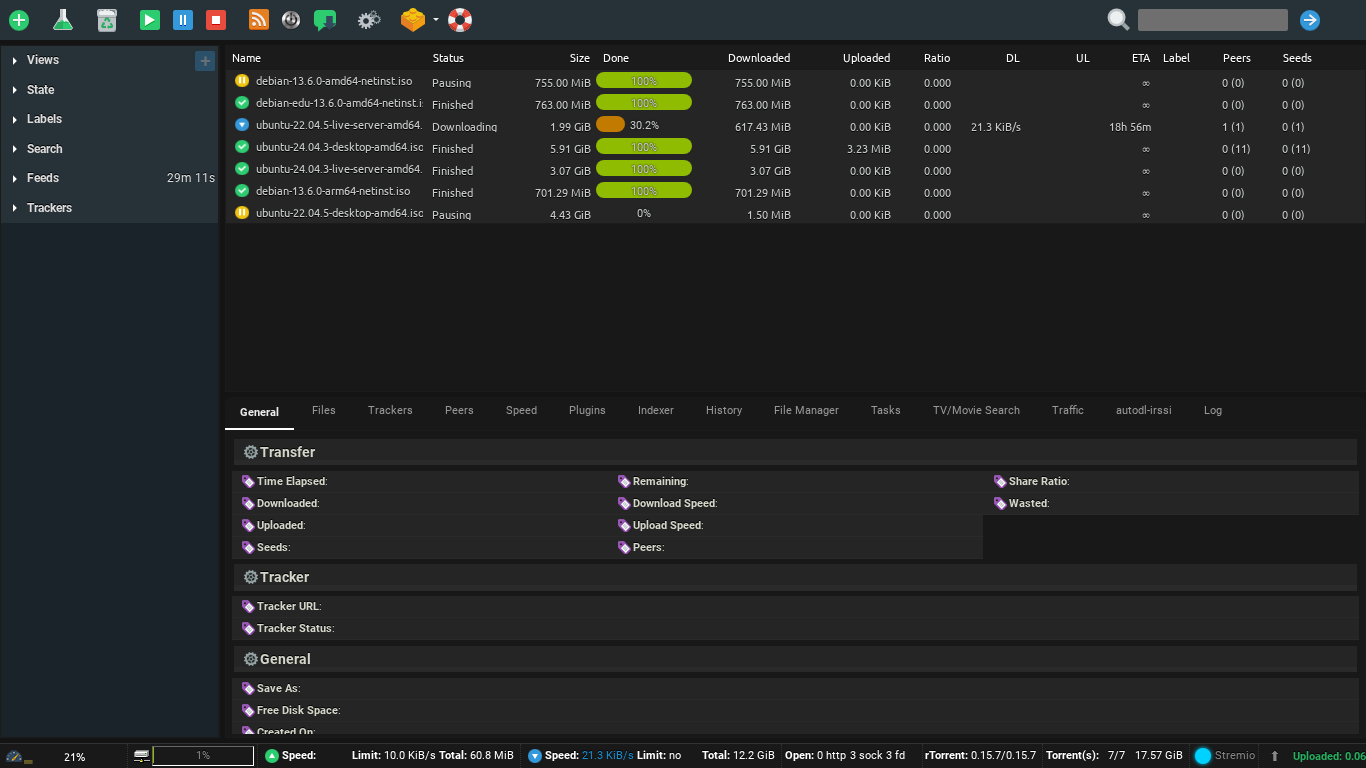
Task: Click green upload speed icon in status bar
Action: (x=272, y=756)
